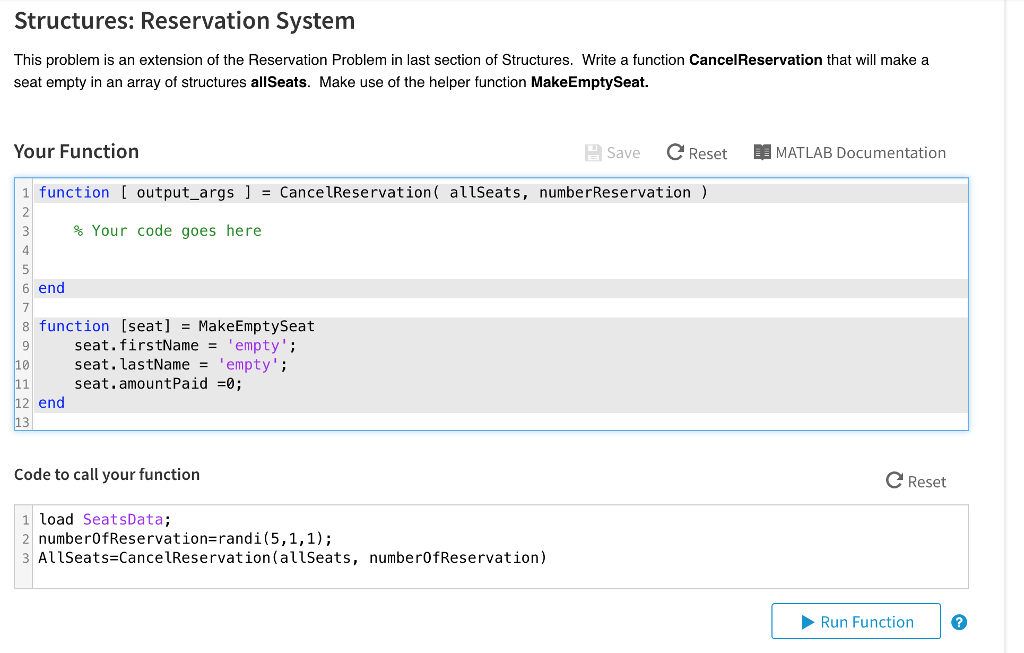This screenshot has height=653, width=1024.
Task: Click the '% Your code goes here' comment line
Action: 167,231
